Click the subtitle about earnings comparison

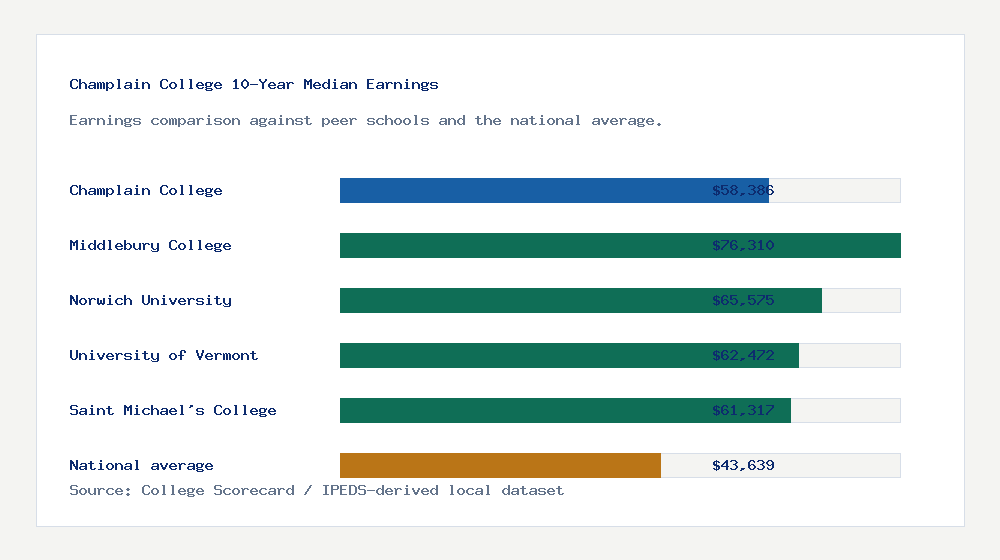(x=365, y=121)
